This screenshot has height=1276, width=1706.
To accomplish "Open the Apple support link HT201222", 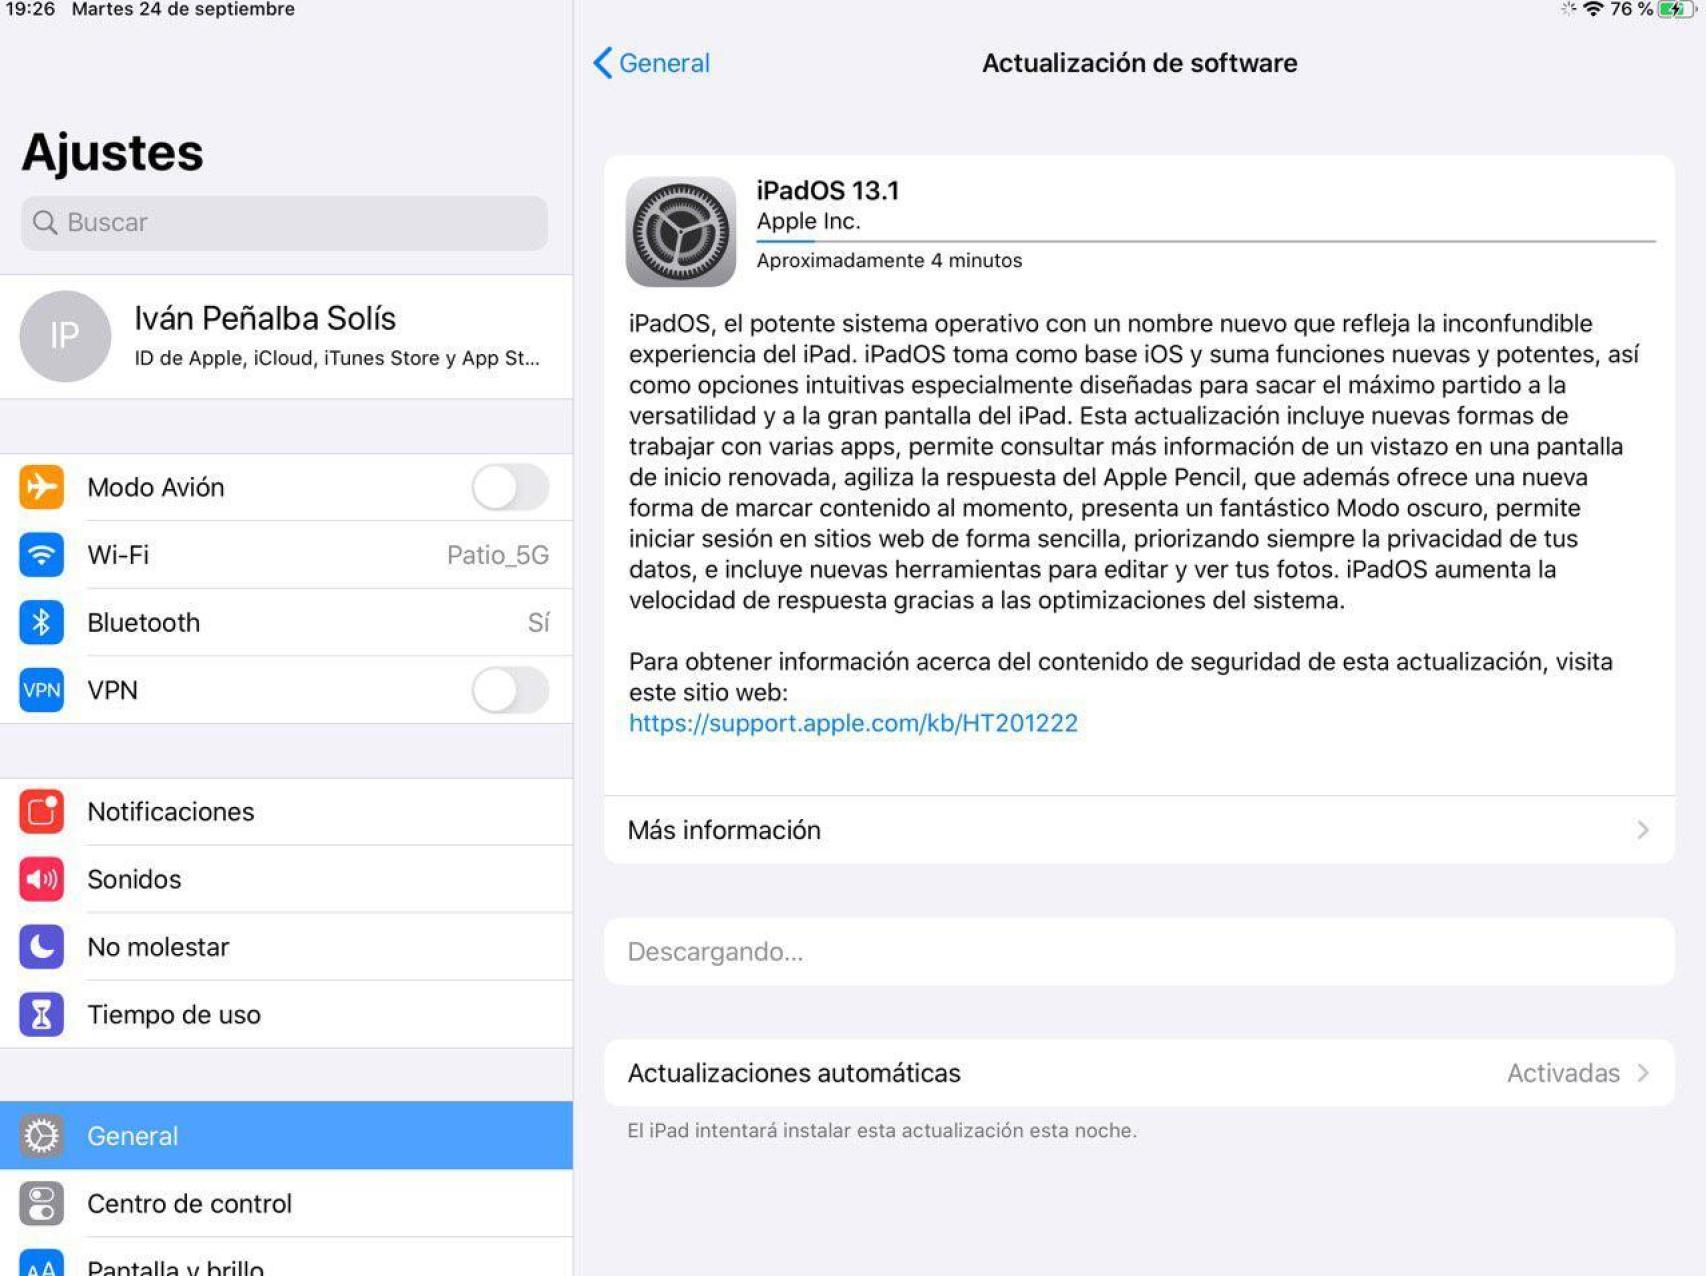I will 852,722.
